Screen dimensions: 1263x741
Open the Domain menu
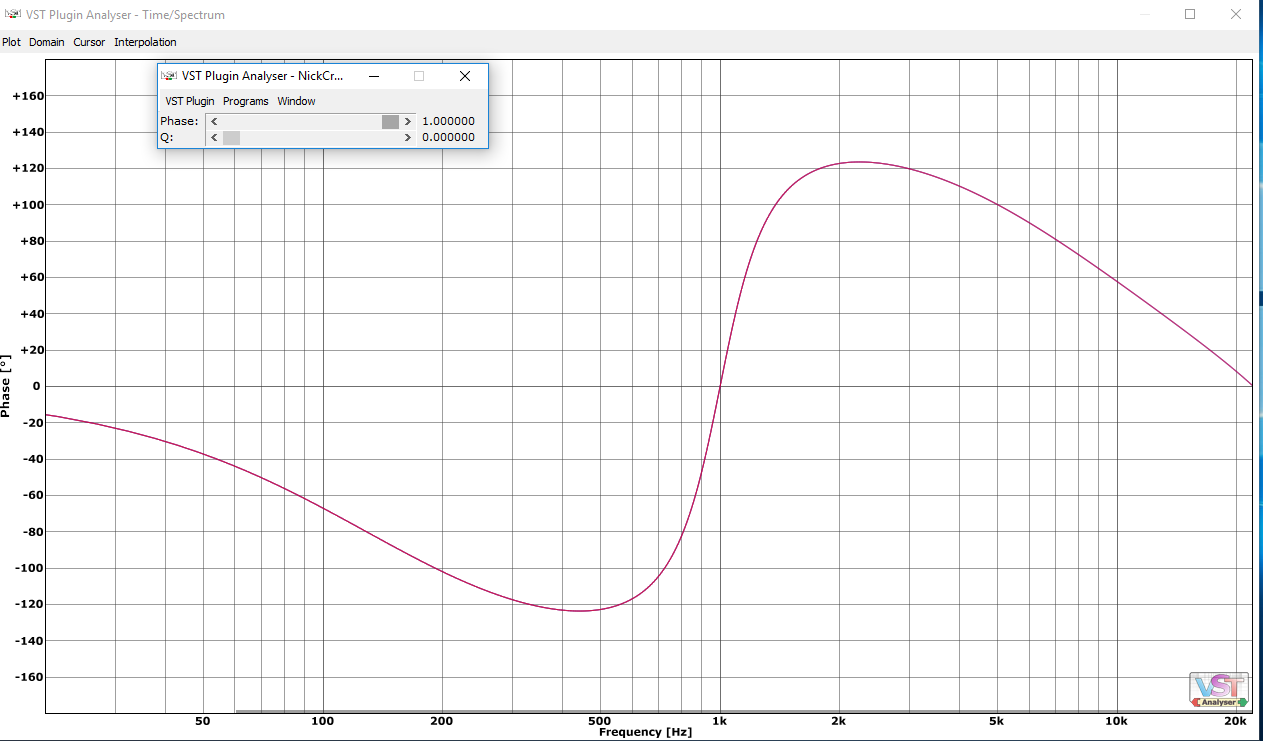[47, 42]
